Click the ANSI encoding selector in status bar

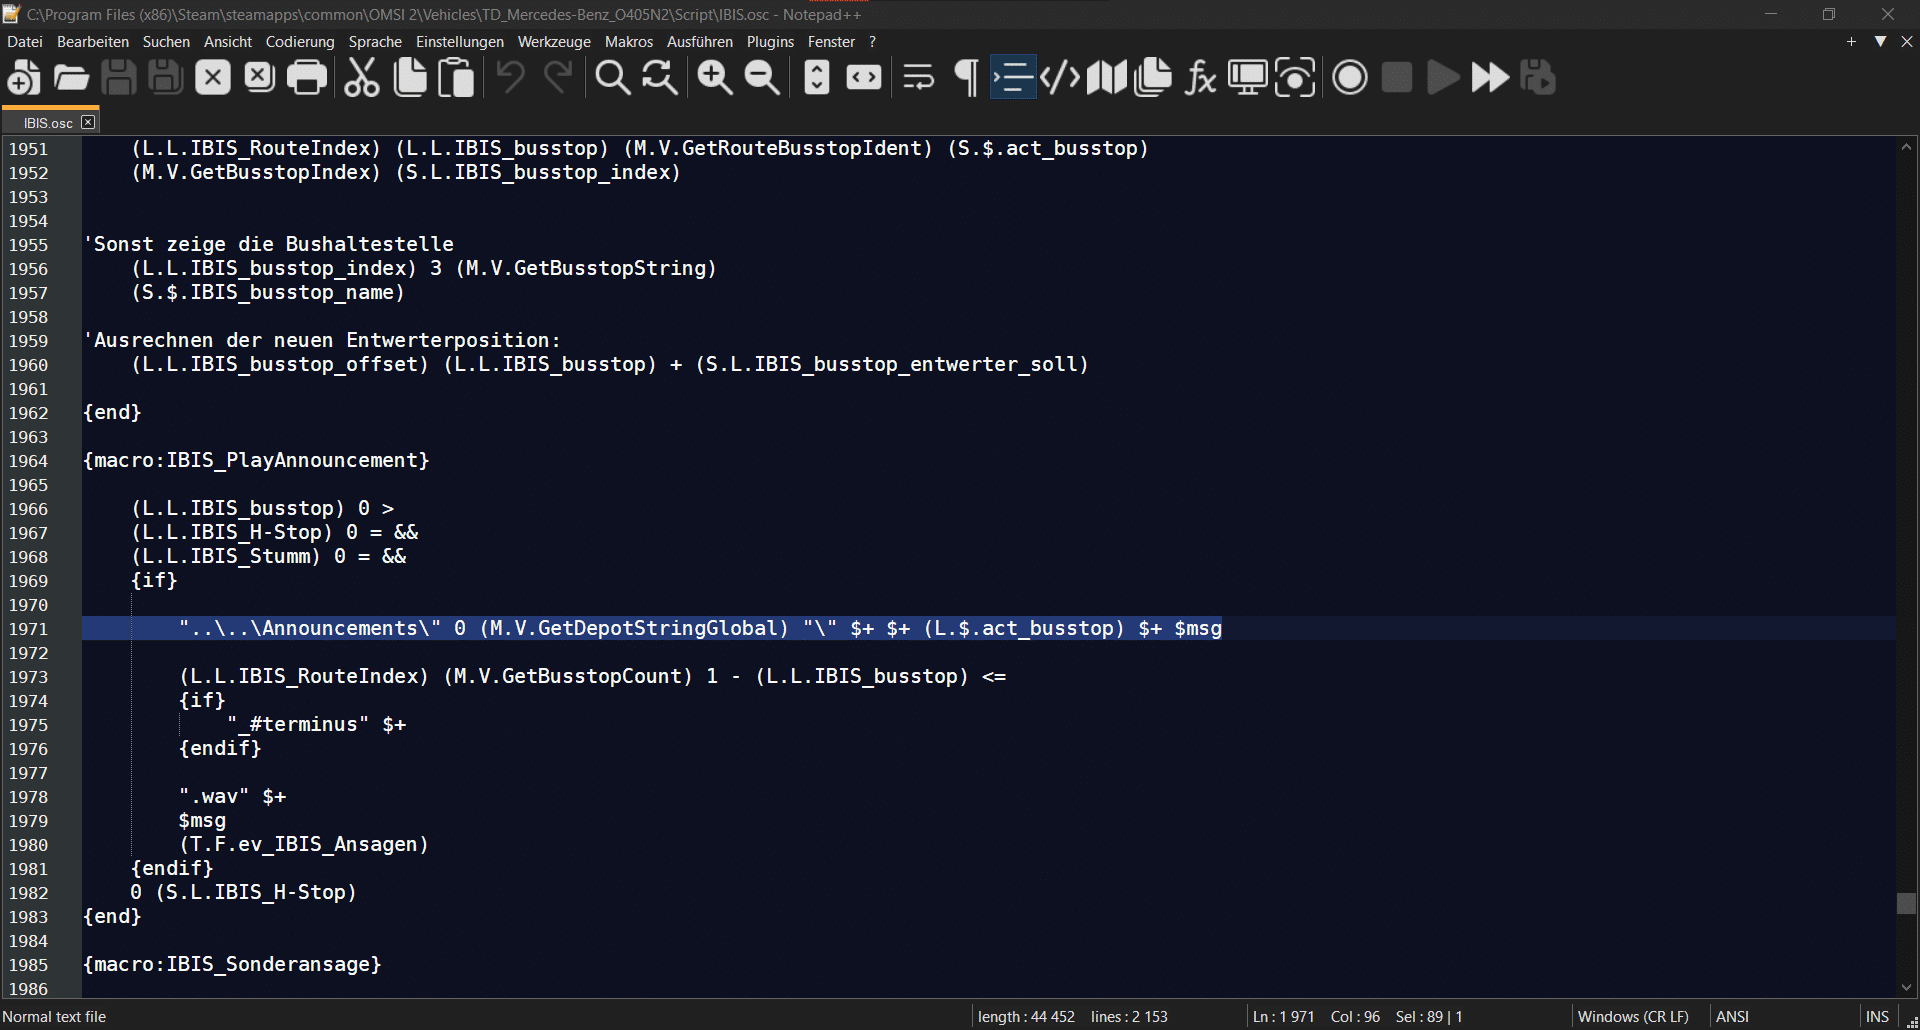pos(1732,1016)
